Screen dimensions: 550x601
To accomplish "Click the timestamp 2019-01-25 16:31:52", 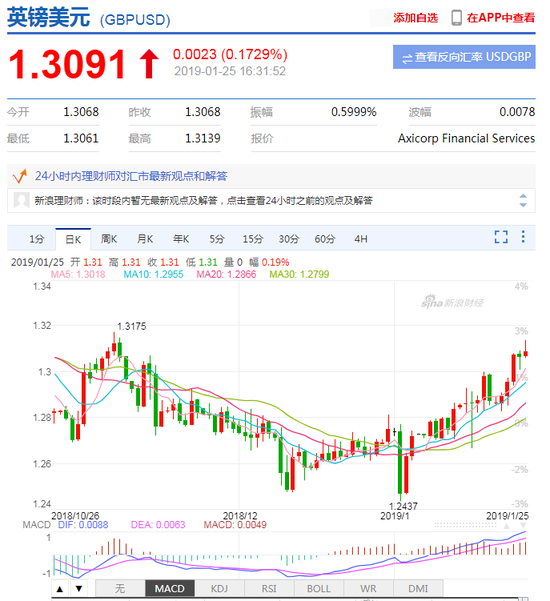I will tap(230, 71).
